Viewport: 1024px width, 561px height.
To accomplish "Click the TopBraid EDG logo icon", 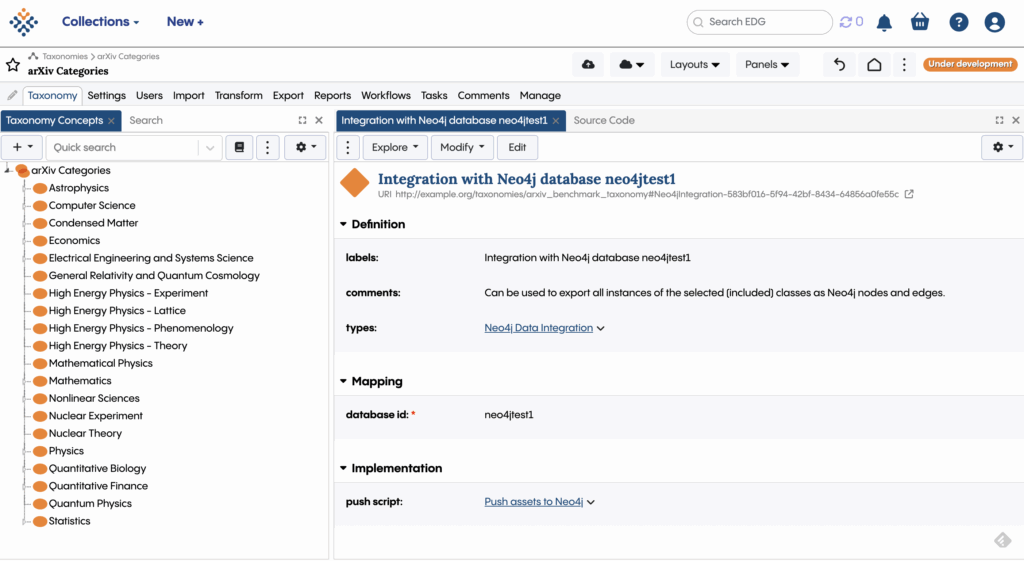I will coord(24,22).
